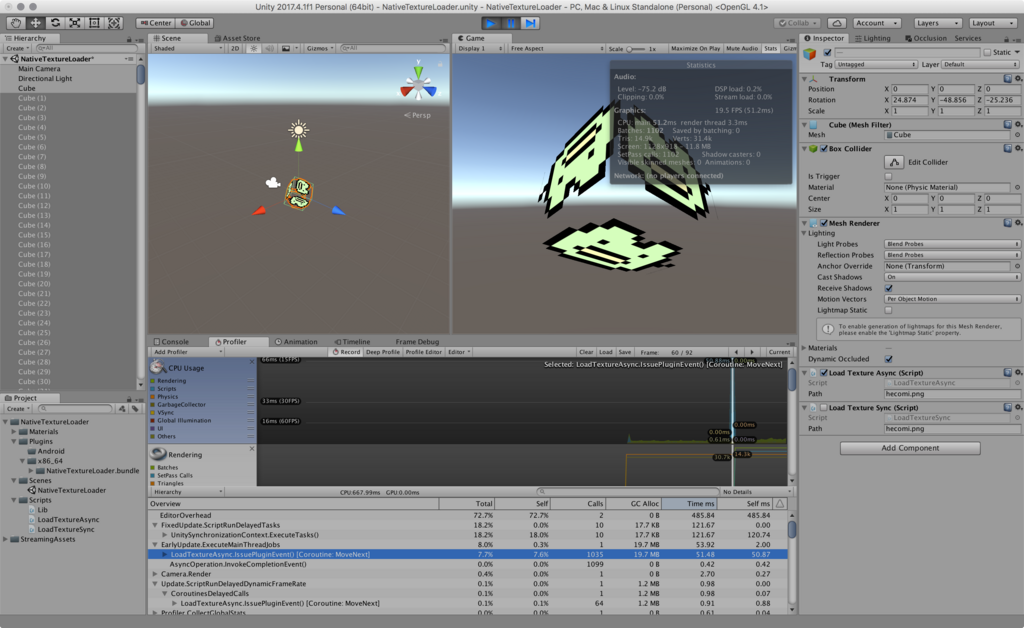Image resolution: width=1024 pixels, height=628 pixels.
Task: Click the Edit Collider icon button
Action: pos(894,162)
